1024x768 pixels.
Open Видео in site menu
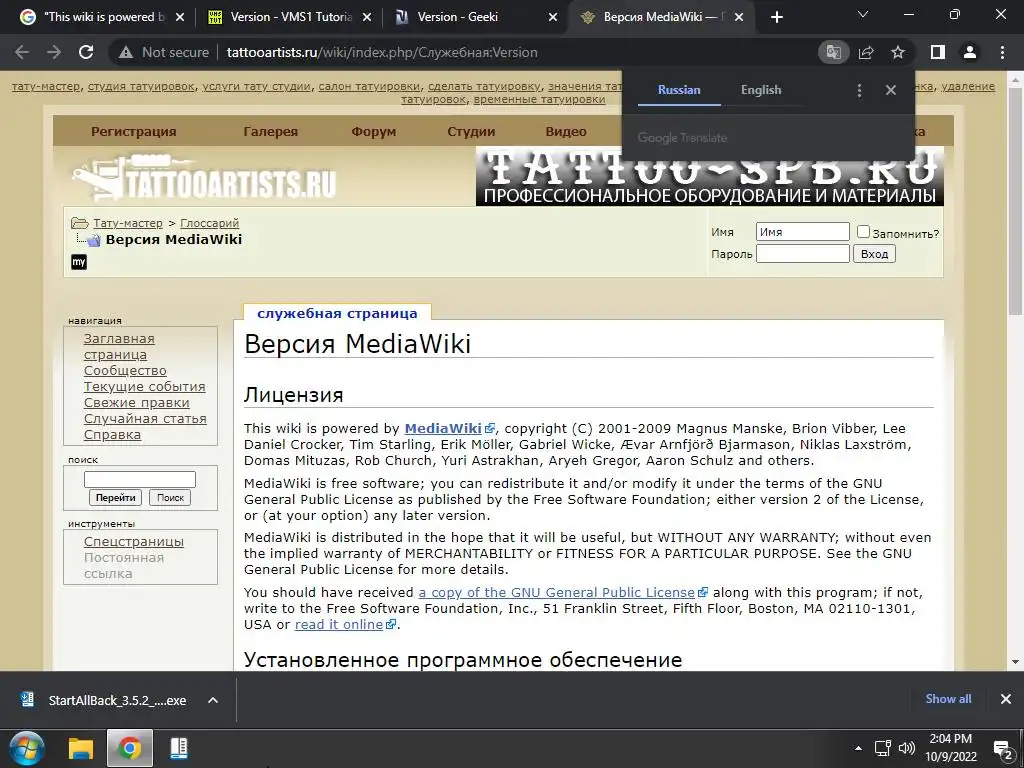pos(566,131)
